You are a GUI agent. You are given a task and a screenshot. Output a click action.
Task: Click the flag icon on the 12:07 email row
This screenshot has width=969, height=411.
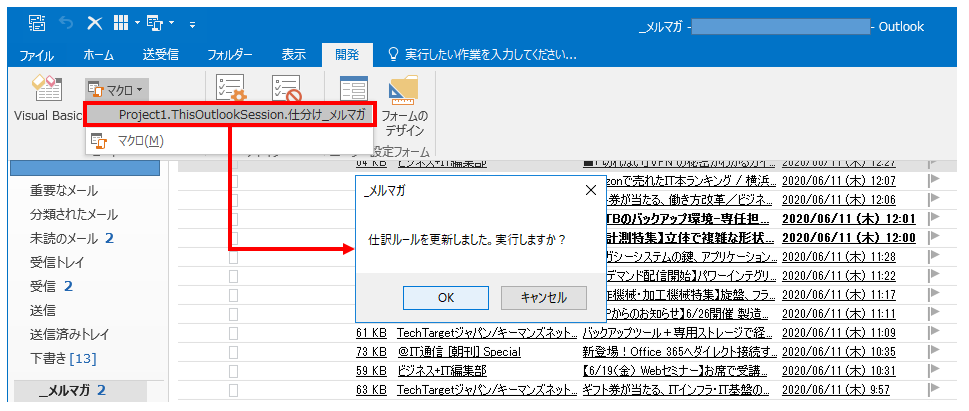coord(935,181)
